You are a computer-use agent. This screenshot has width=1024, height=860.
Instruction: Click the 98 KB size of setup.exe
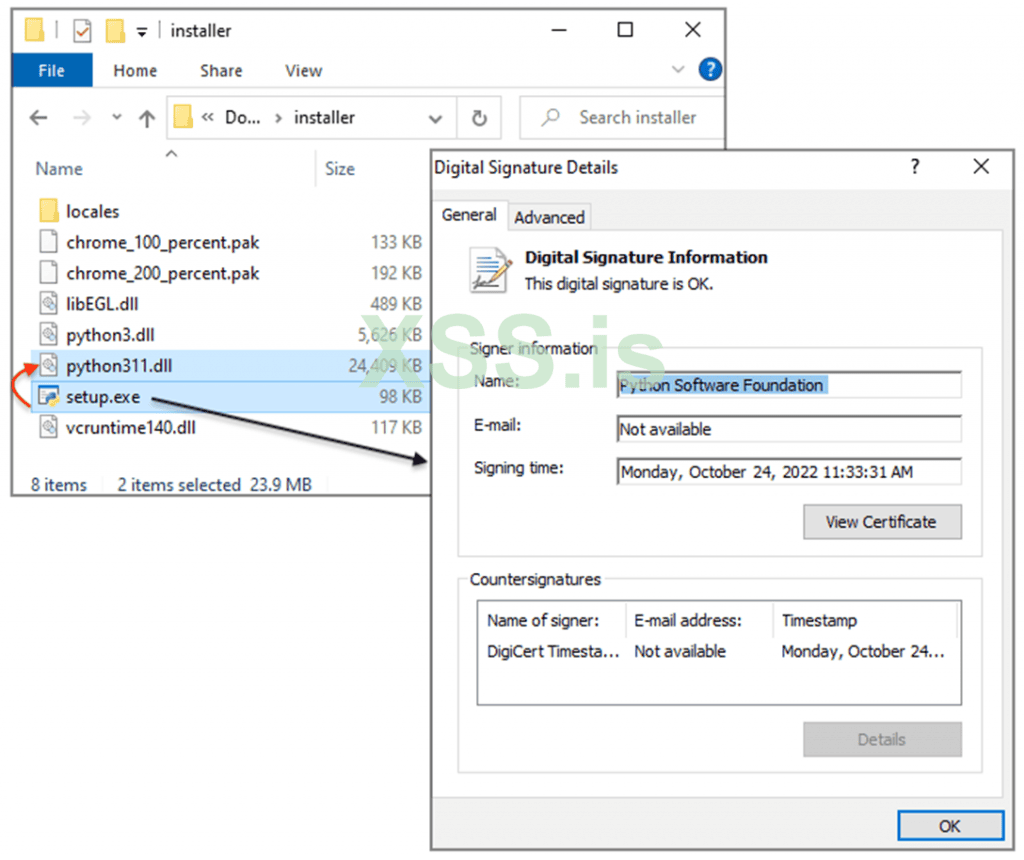click(x=400, y=396)
